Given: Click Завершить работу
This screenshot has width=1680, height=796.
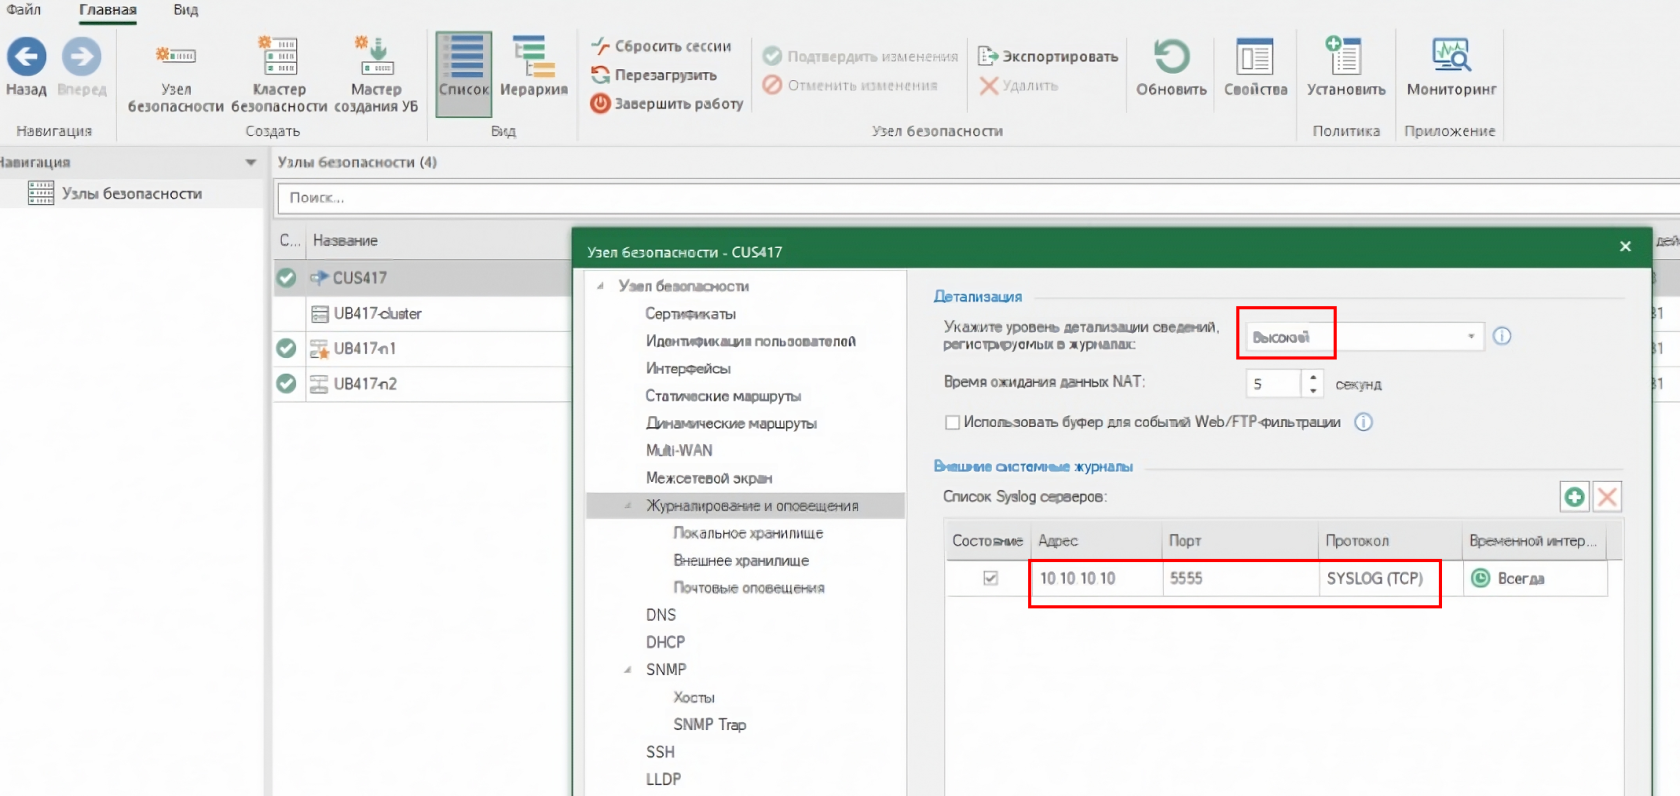Looking at the screenshot, I should (667, 103).
